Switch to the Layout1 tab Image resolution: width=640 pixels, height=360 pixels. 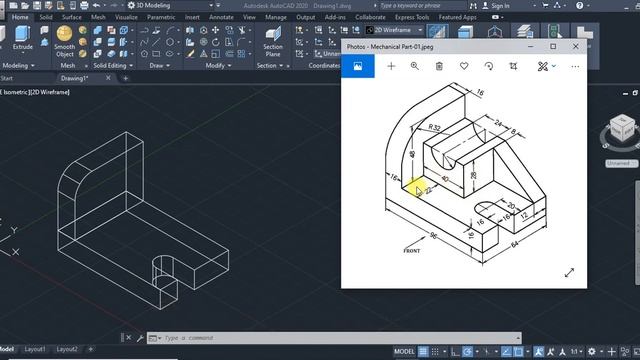click(35, 349)
